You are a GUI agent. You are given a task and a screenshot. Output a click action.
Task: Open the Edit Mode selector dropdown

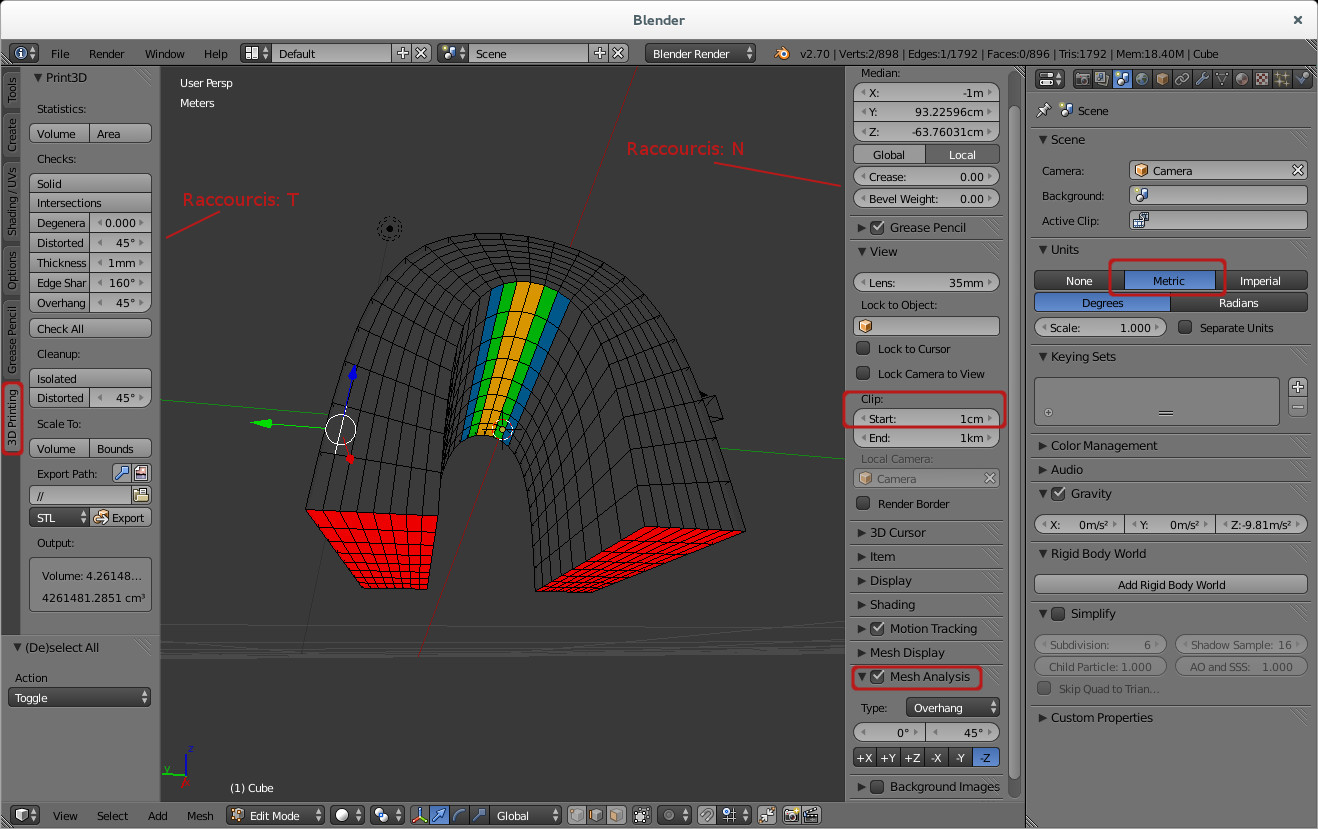[276, 815]
